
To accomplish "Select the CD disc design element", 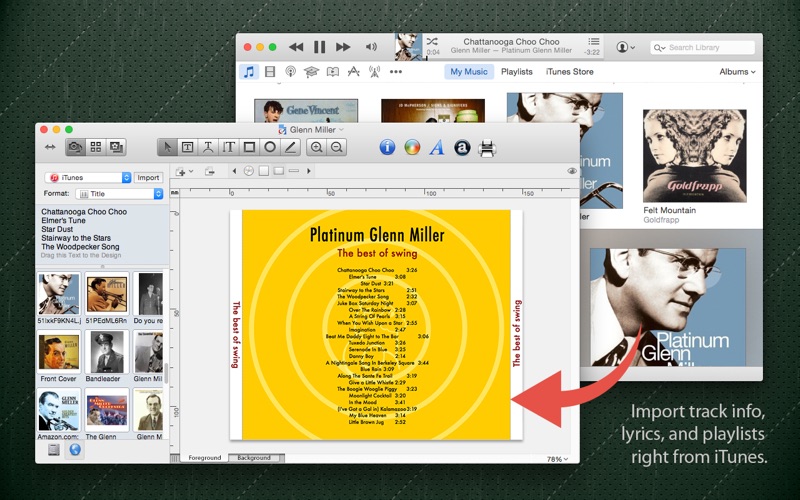I will tap(248, 171).
